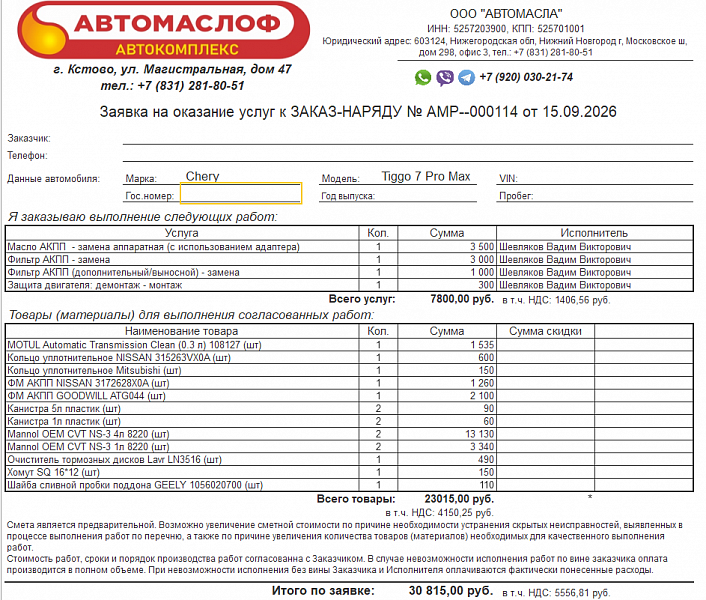Click the 2 100 sum cell
This screenshot has width=706, height=600.
pos(447,396)
